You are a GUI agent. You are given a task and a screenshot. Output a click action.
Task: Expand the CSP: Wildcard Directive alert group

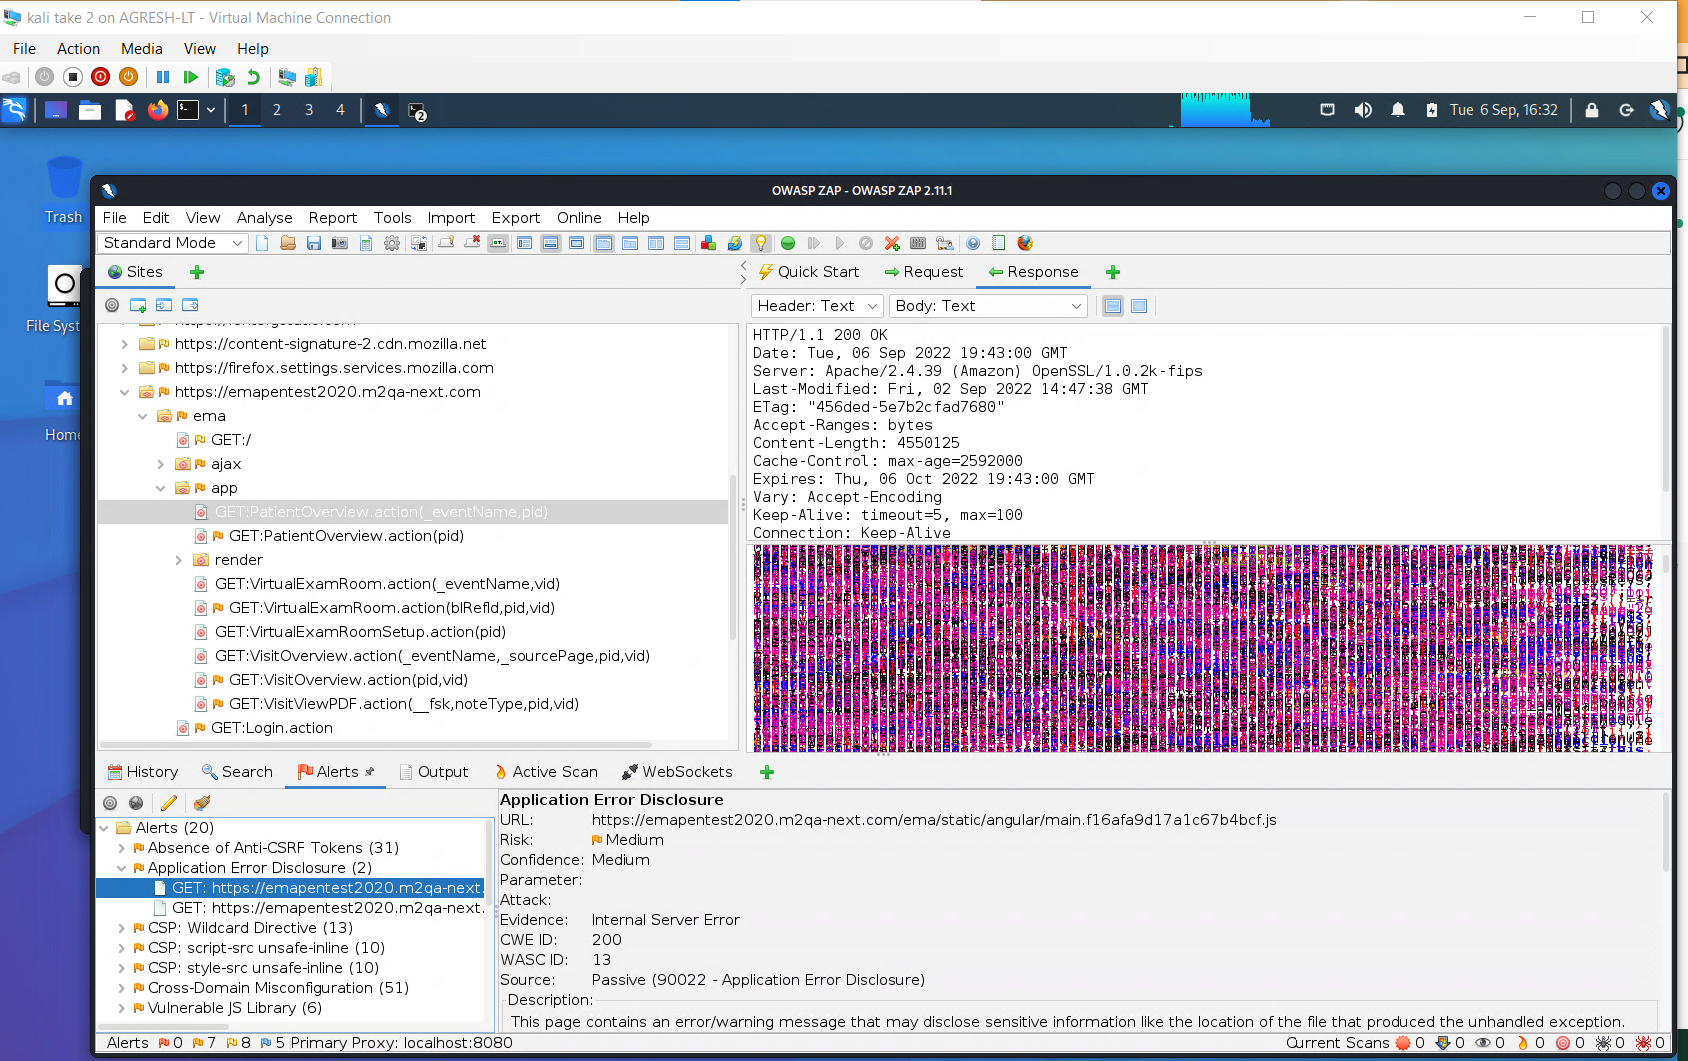coord(121,928)
